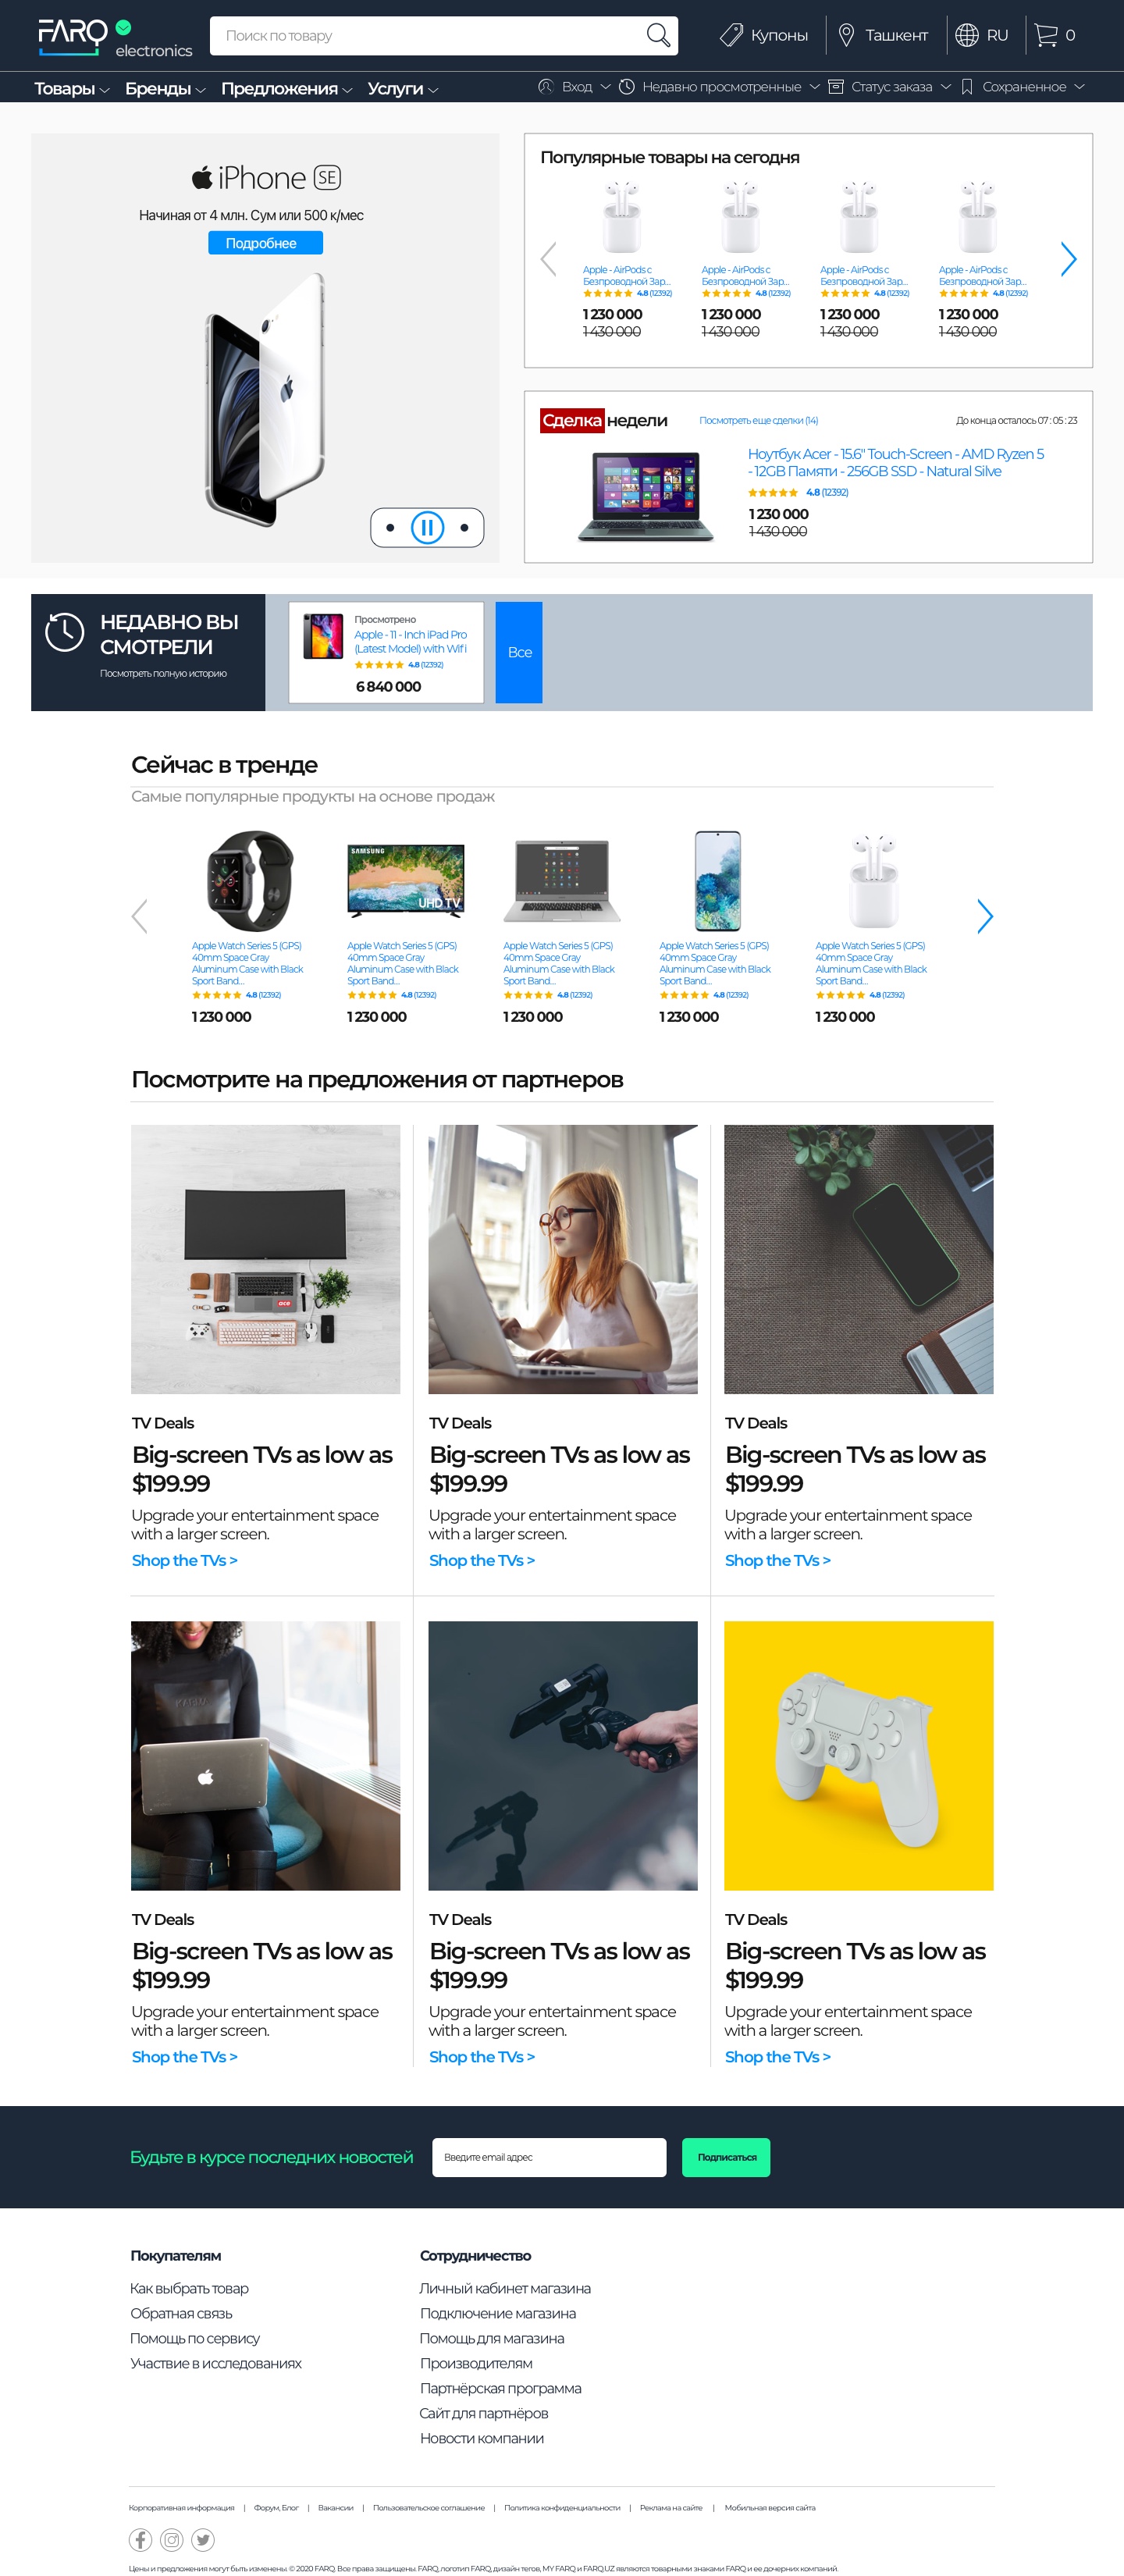1124x2576 pixels.
Task: Show next trending products with right arrow
Action: pos(985,915)
